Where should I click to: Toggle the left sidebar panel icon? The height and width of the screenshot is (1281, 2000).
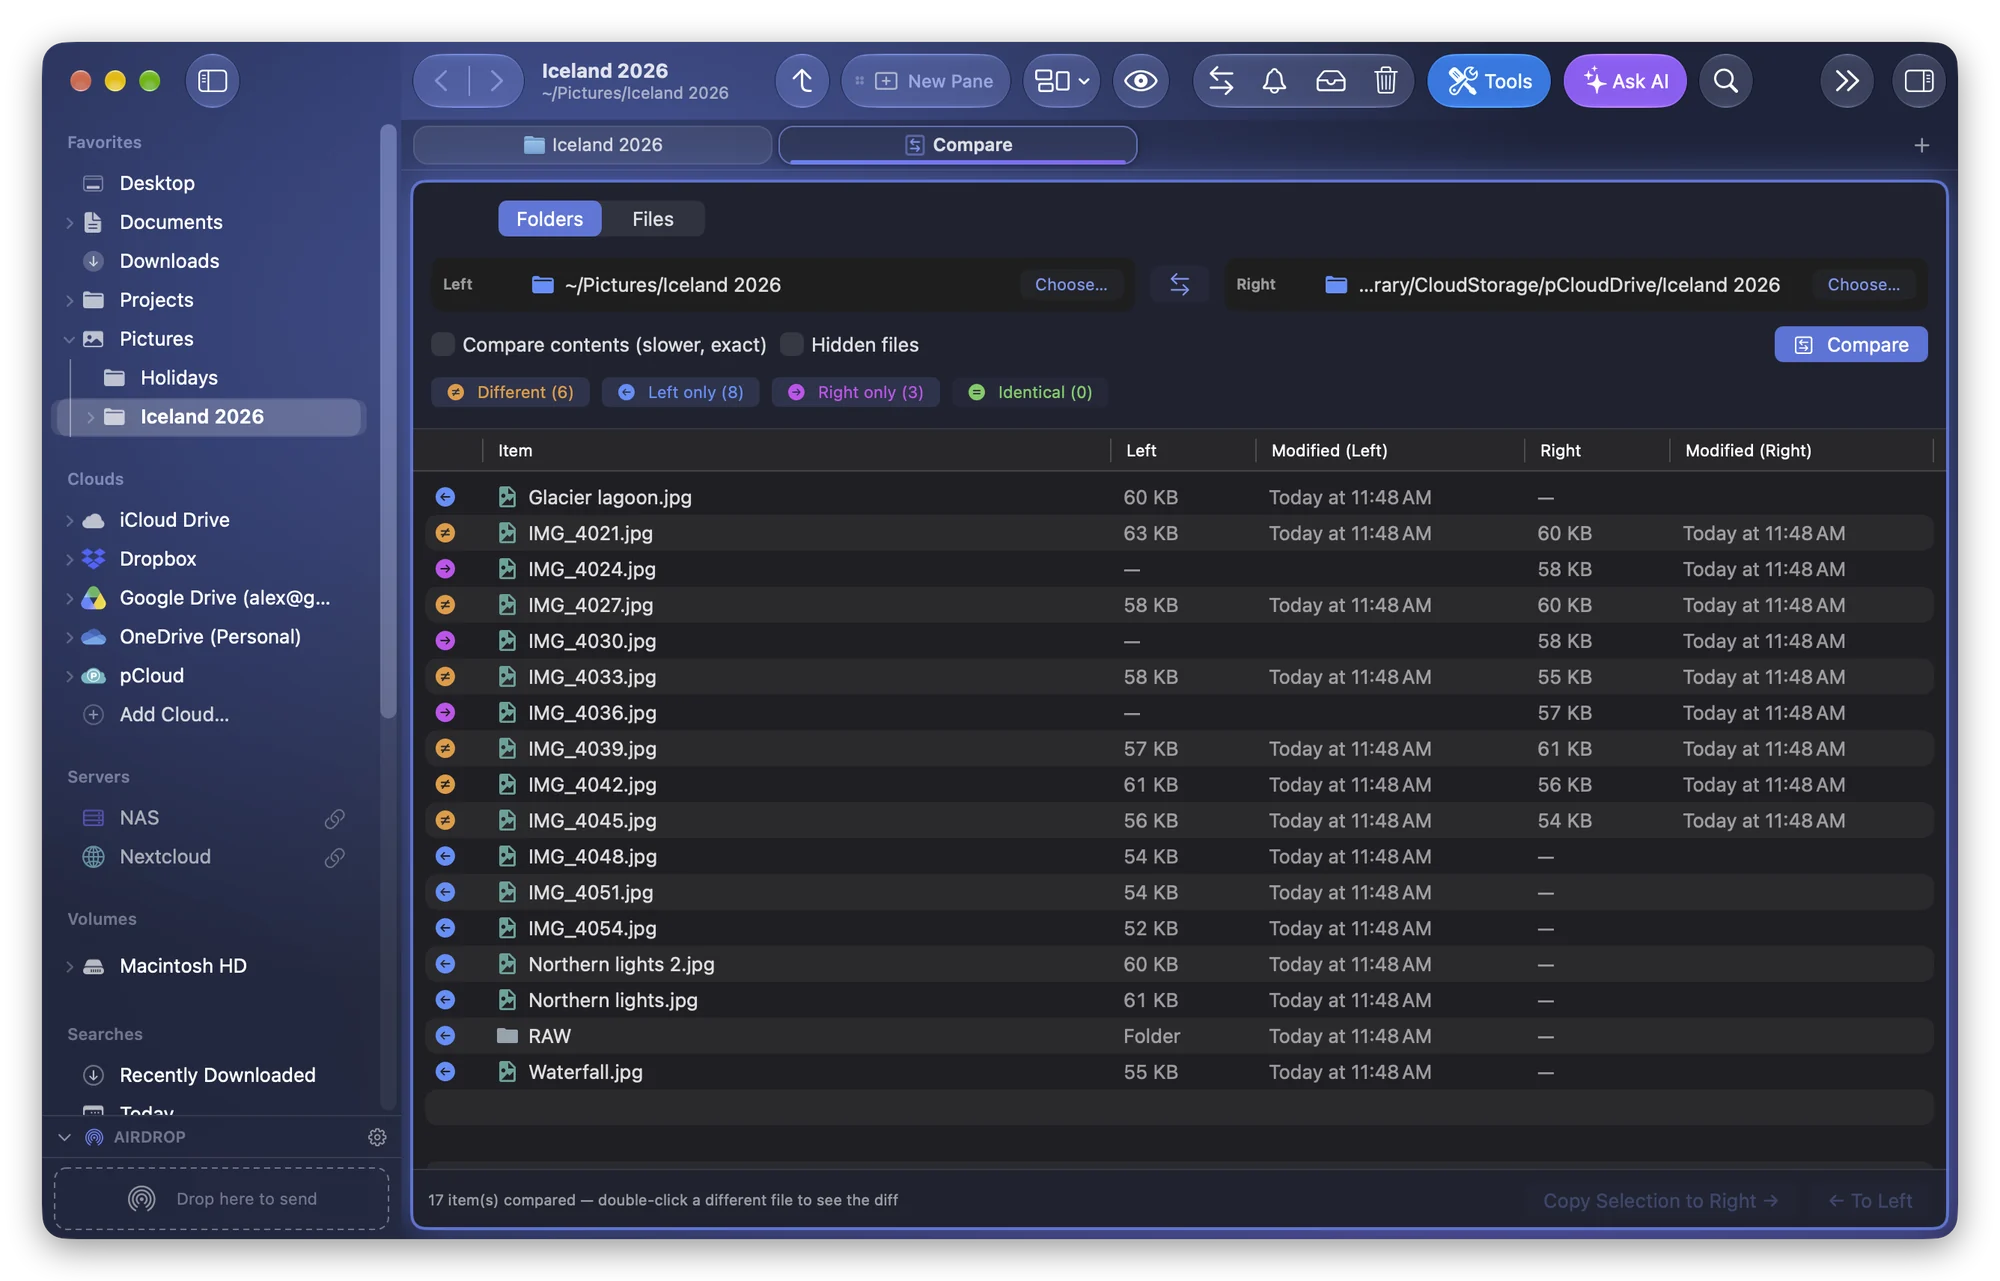[213, 81]
